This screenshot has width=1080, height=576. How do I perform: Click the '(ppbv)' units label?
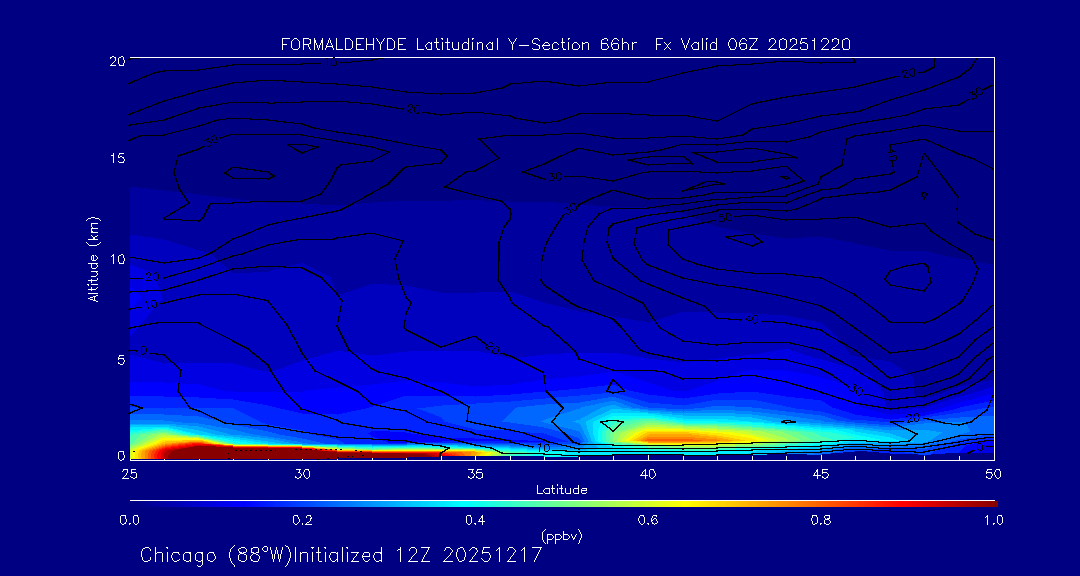coord(562,535)
